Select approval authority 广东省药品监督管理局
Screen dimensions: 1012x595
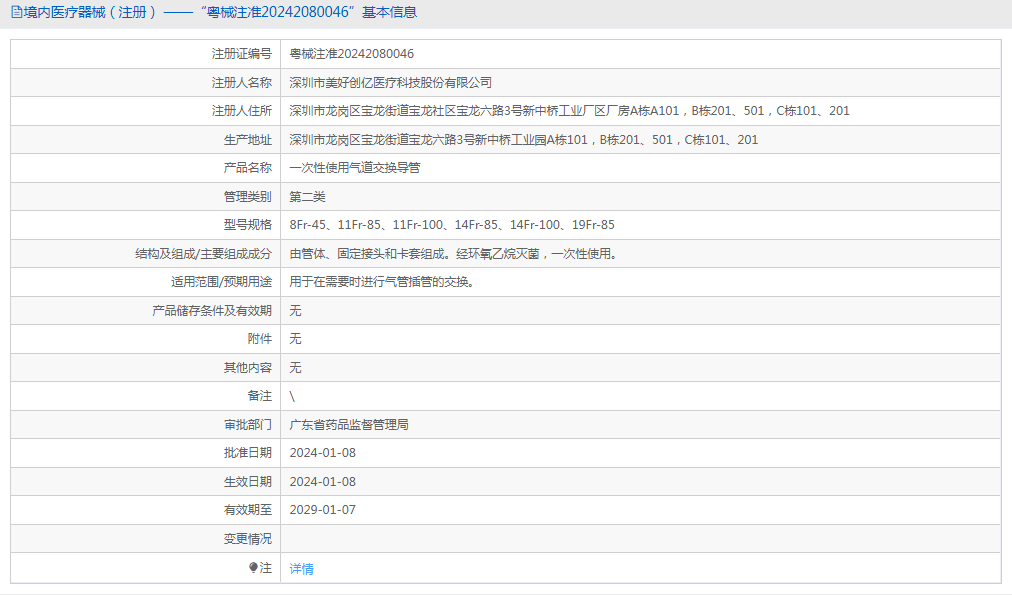[x=349, y=425]
